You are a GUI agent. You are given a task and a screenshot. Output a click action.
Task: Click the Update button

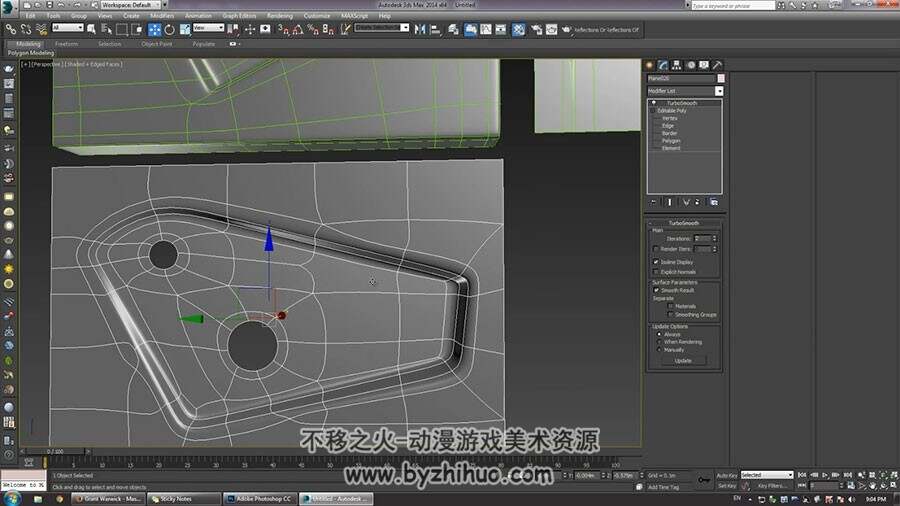click(683, 361)
